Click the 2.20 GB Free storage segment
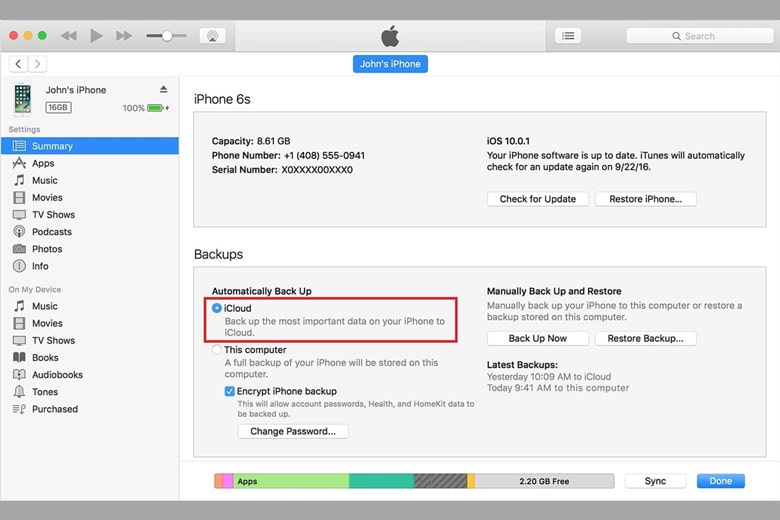This screenshot has height=520, width=780. point(544,481)
